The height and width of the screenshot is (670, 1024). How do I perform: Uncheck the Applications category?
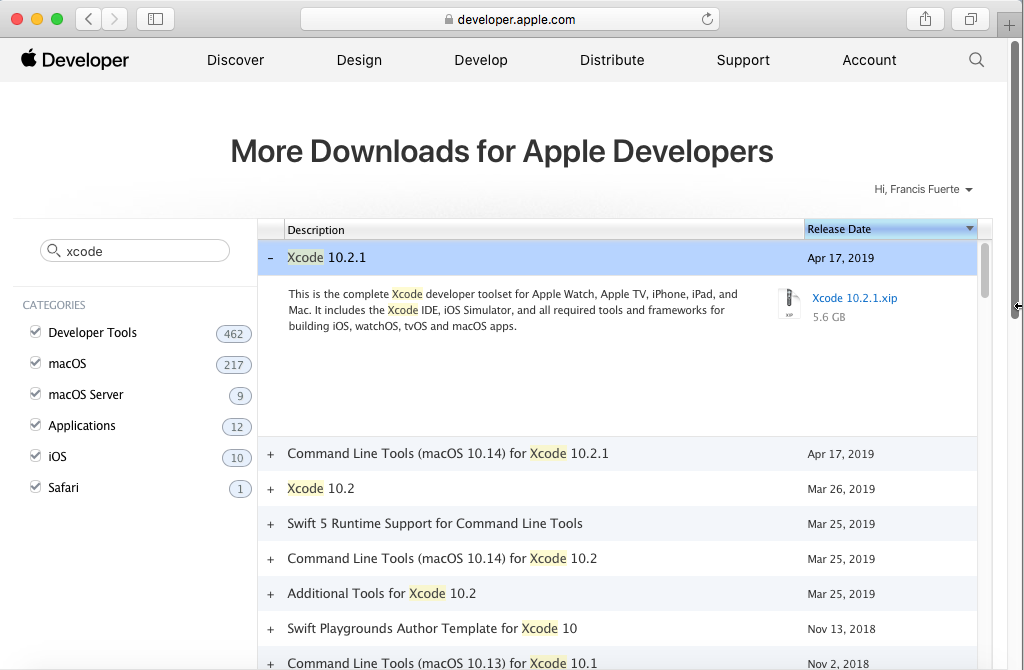pyautogui.click(x=35, y=424)
